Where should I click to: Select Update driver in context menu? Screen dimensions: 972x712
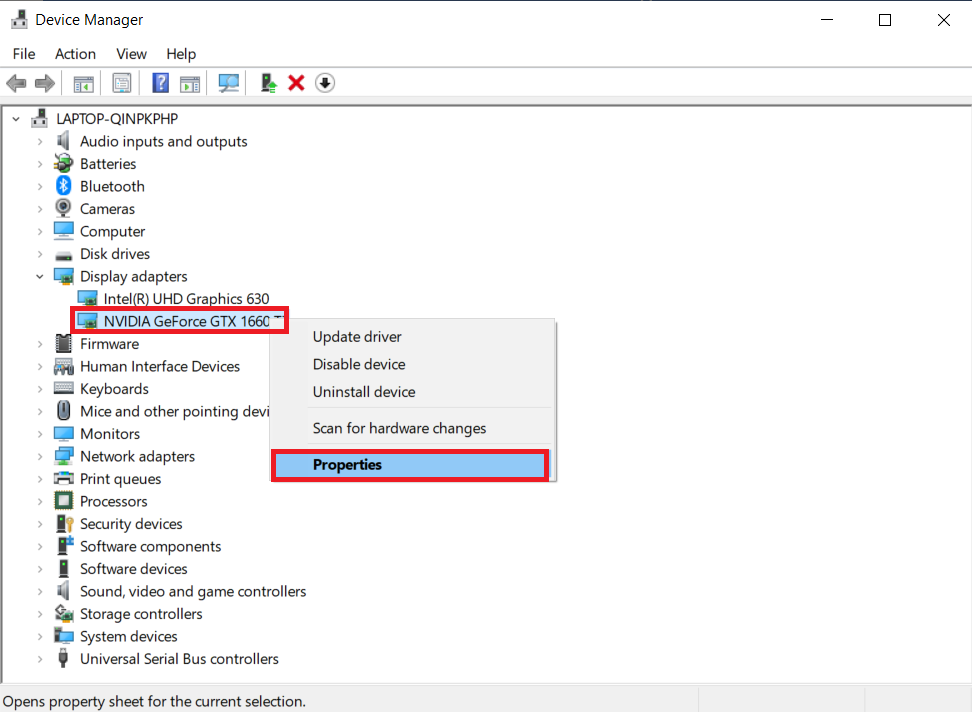[357, 337]
